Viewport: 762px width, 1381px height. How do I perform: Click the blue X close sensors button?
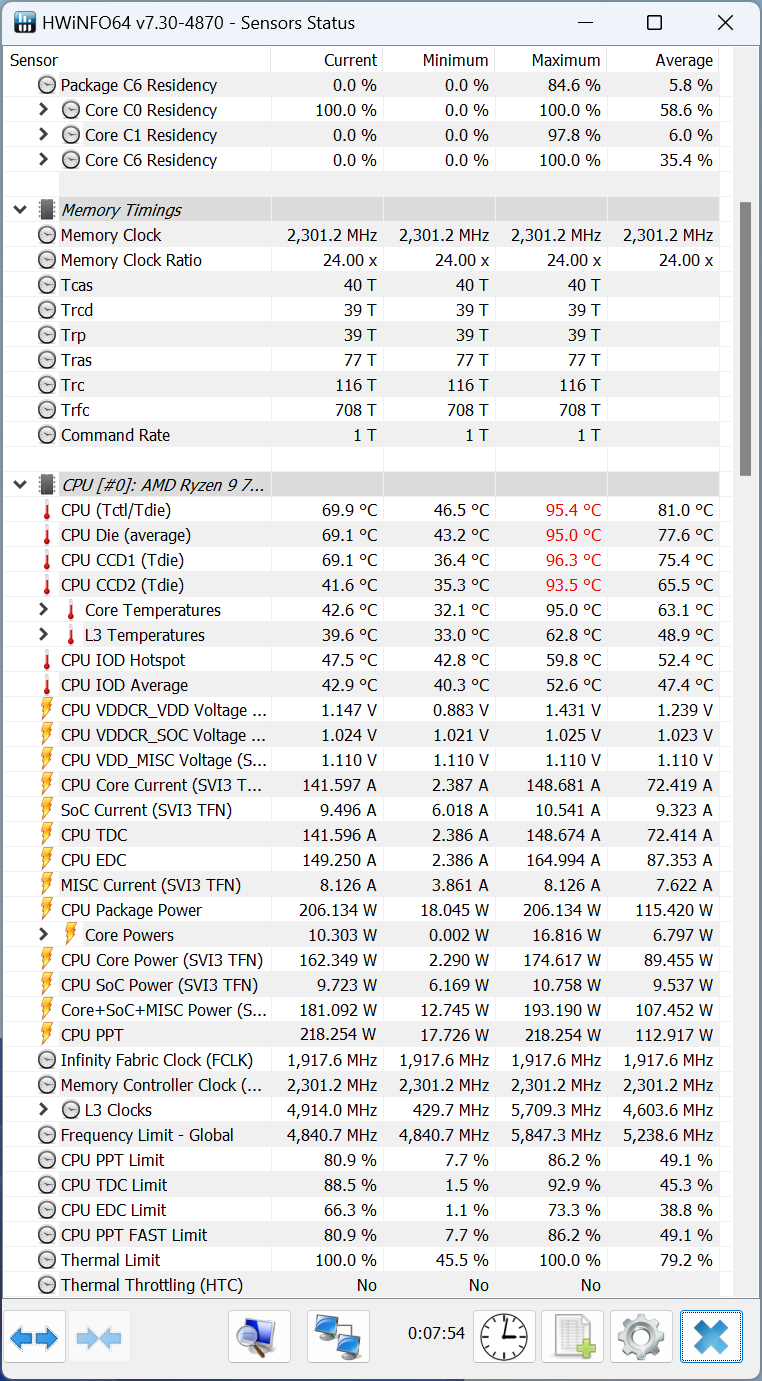tap(711, 1336)
